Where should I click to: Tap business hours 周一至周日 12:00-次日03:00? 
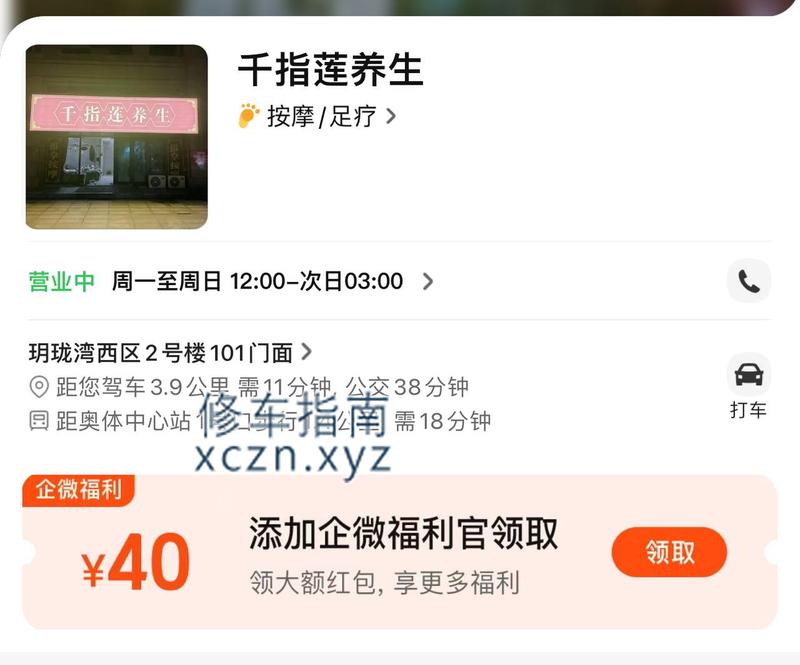258,281
